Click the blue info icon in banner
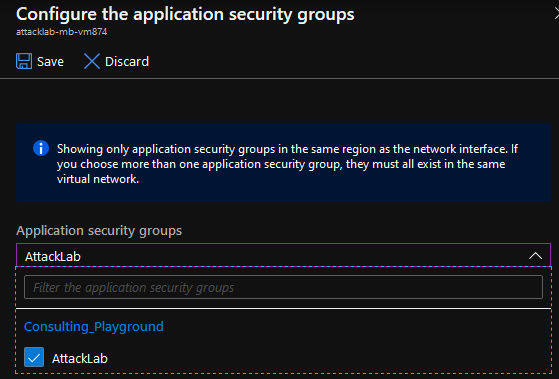The width and height of the screenshot is (559, 379). tap(41, 148)
